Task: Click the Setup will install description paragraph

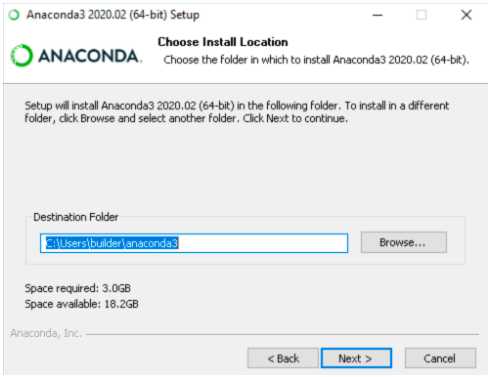Action: [237, 112]
